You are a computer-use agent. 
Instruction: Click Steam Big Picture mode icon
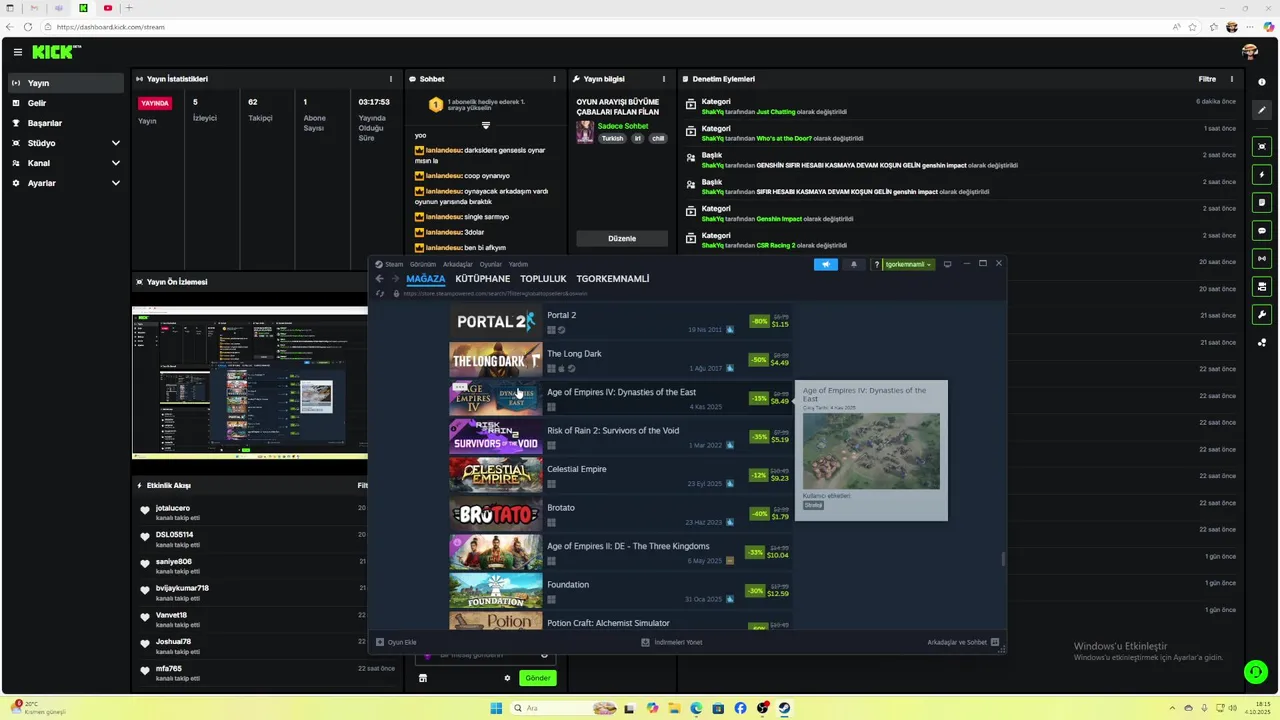pyautogui.click(x=947, y=264)
